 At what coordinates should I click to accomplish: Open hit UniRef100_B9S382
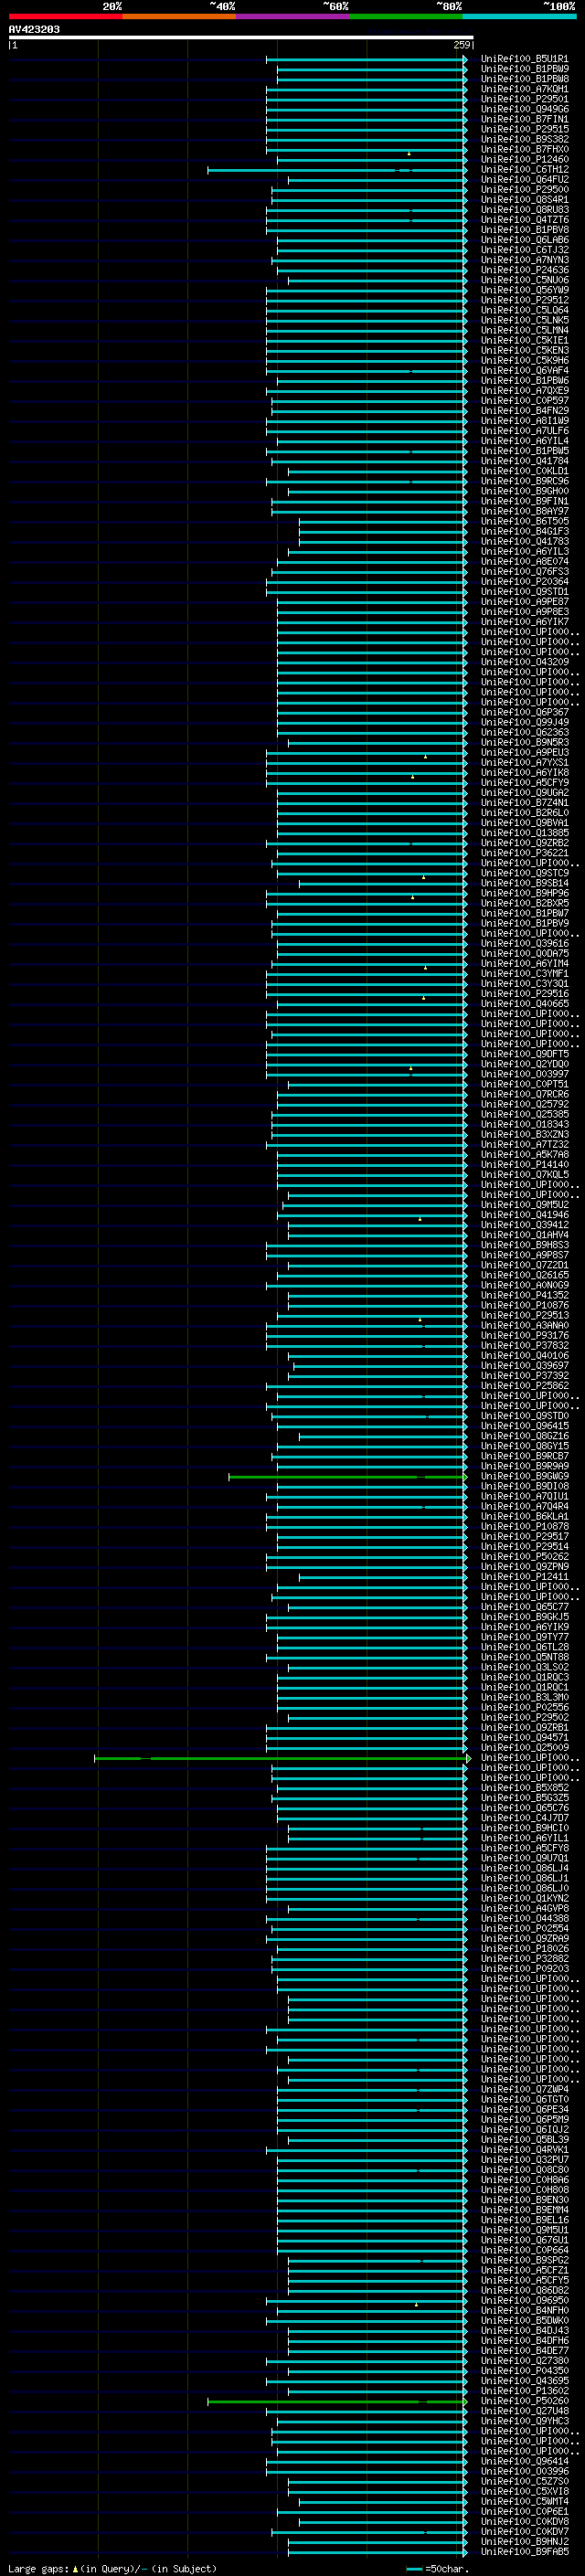tap(524, 139)
